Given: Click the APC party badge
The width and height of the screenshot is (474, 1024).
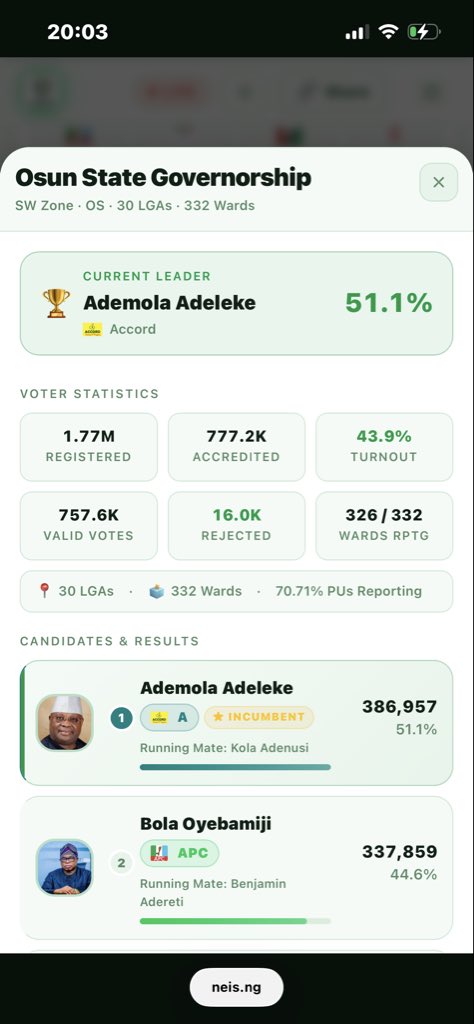Looking at the screenshot, I should 180,853.
